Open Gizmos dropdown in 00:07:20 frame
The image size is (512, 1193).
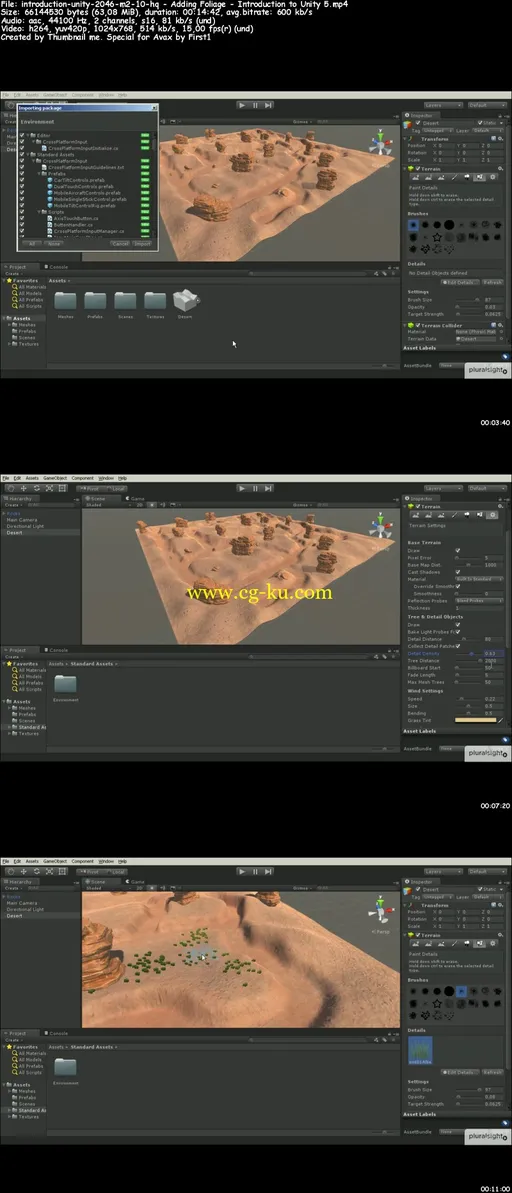tap(301, 504)
